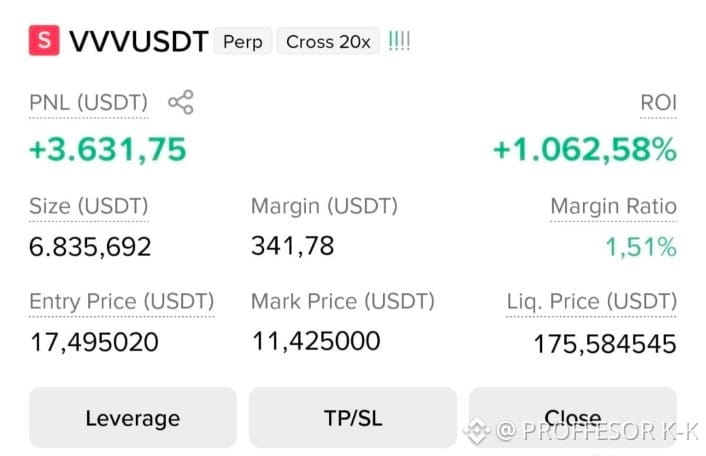
Task: Tap the red S short-position badge
Action: tap(44, 41)
